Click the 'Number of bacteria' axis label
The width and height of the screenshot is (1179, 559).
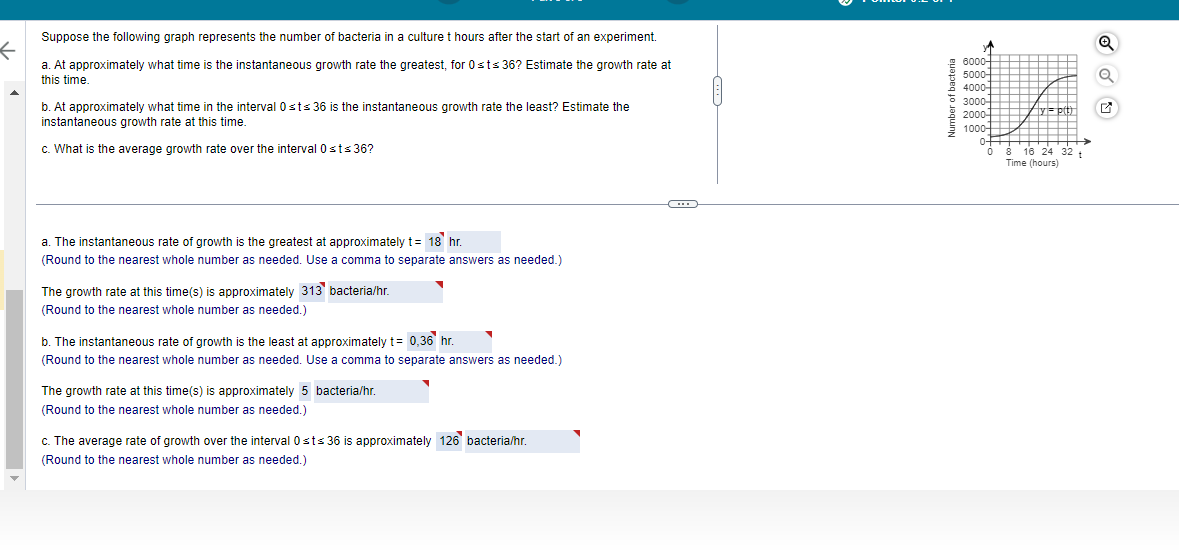[x=952, y=98]
